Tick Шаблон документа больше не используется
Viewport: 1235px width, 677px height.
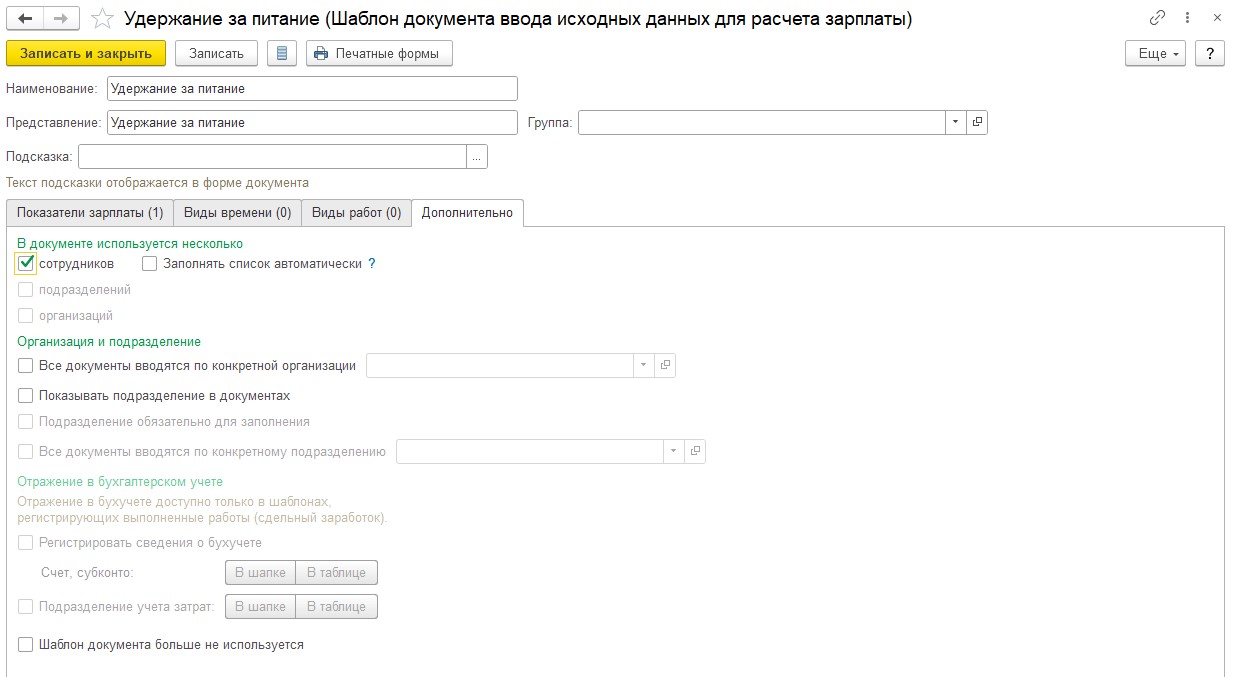pos(26,645)
